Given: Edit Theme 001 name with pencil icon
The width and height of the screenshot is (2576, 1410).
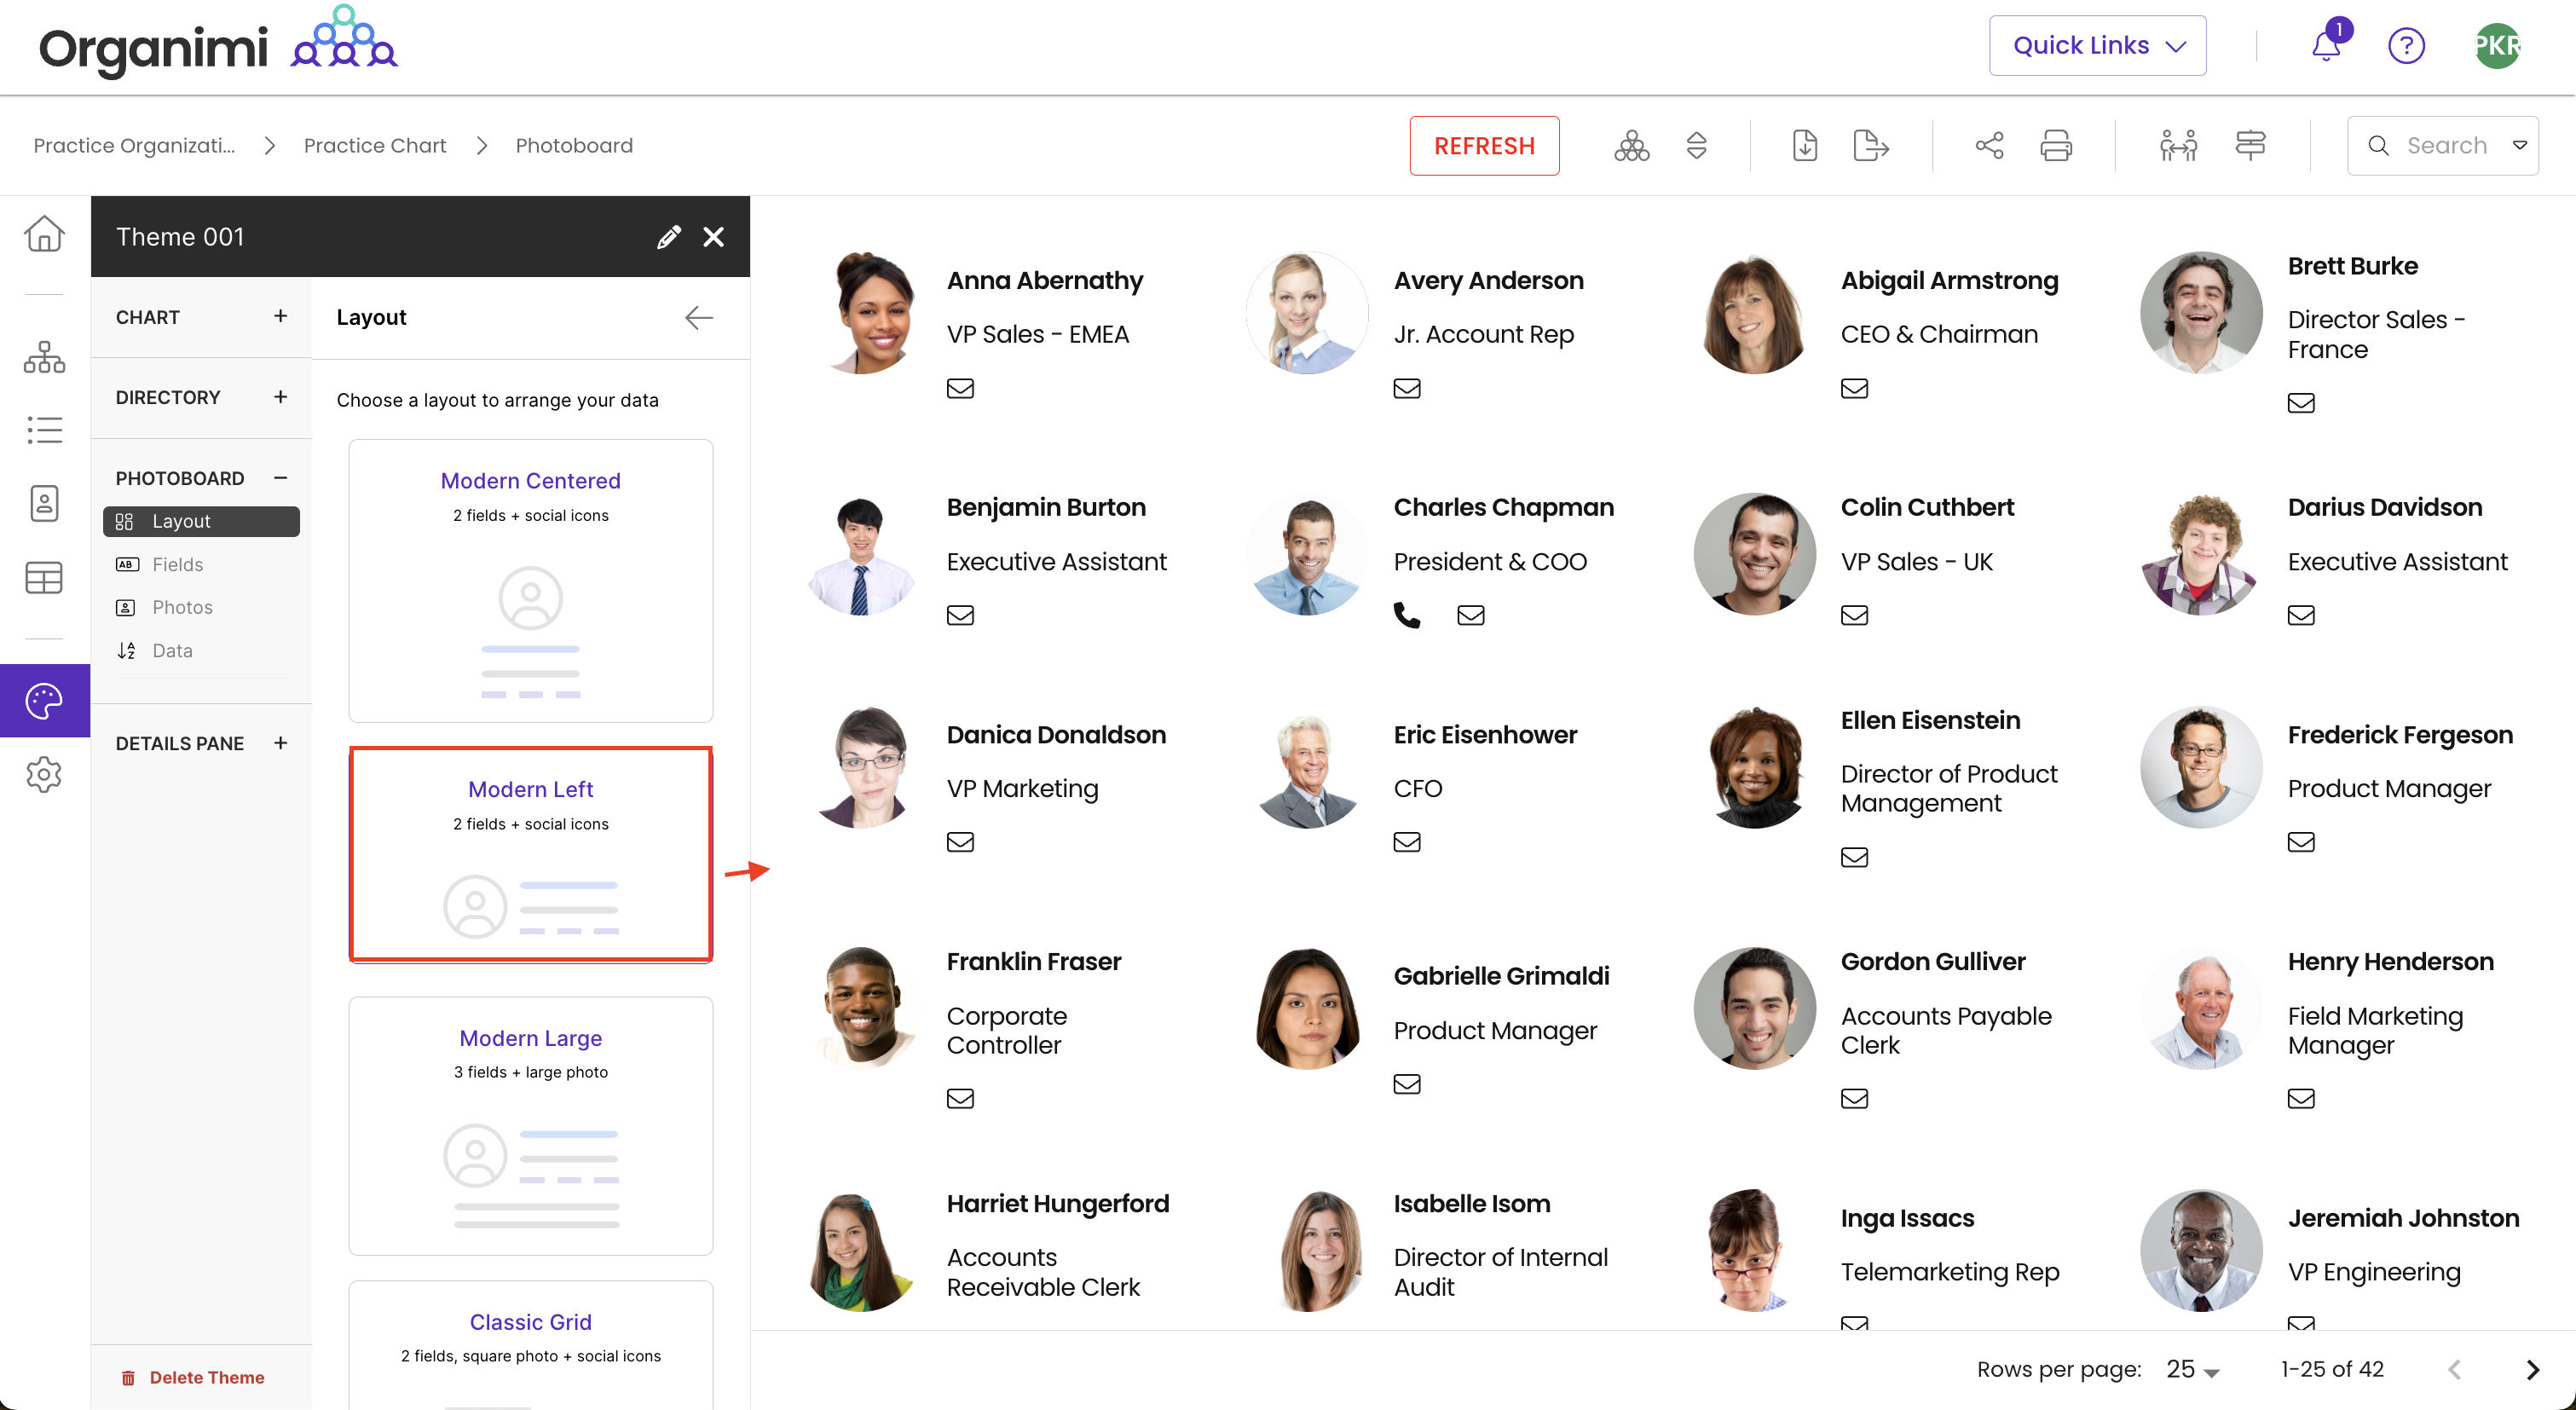Looking at the screenshot, I should click(x=668, y=237).
